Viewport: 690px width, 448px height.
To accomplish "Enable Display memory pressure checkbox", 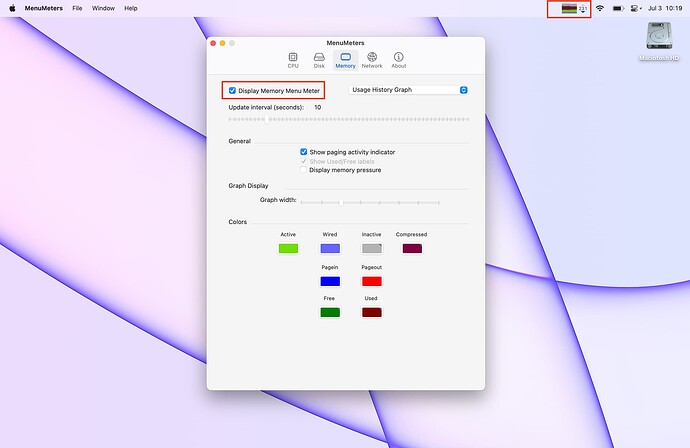I will click(303, 170).
